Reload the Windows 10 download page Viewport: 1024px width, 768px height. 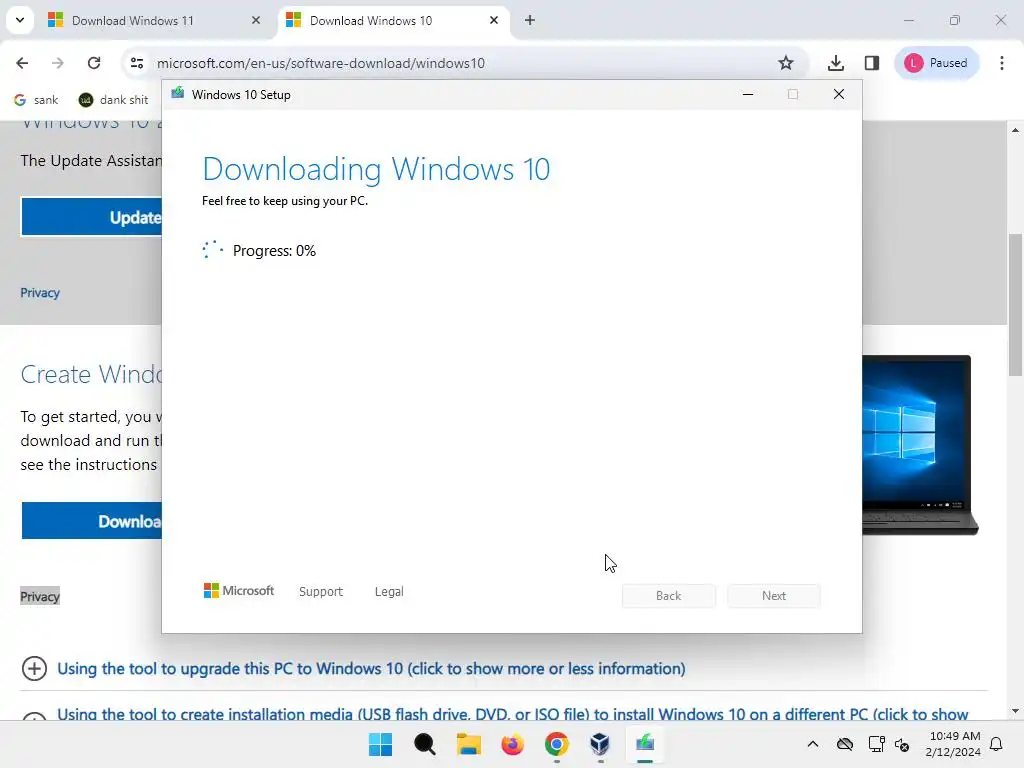pos(94,63)
